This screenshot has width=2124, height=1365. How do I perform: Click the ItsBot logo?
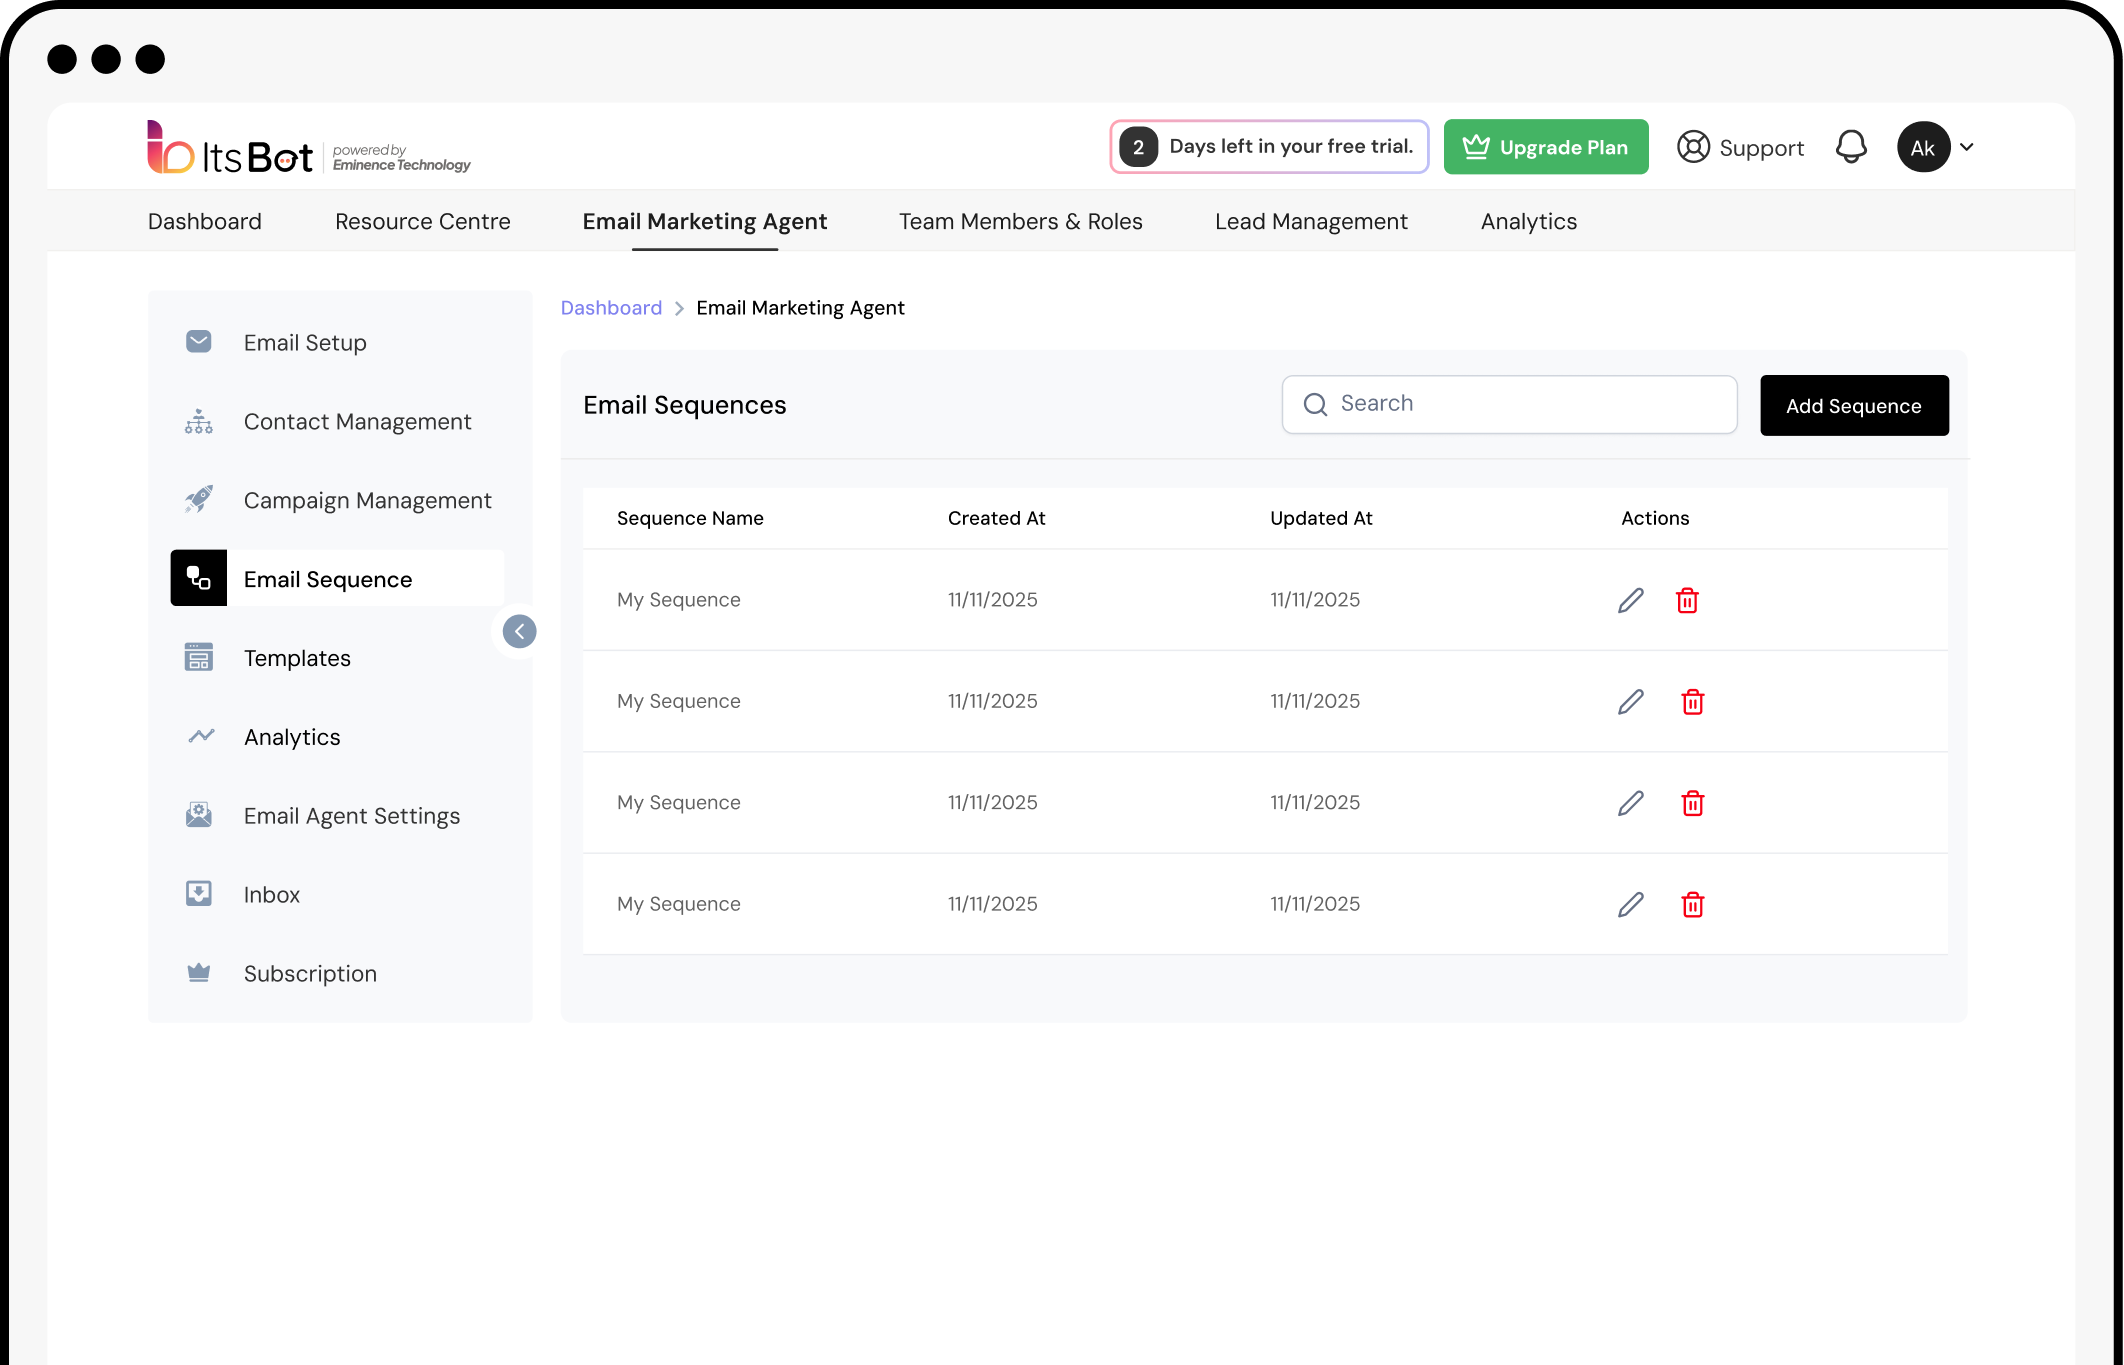click(231, 149)
